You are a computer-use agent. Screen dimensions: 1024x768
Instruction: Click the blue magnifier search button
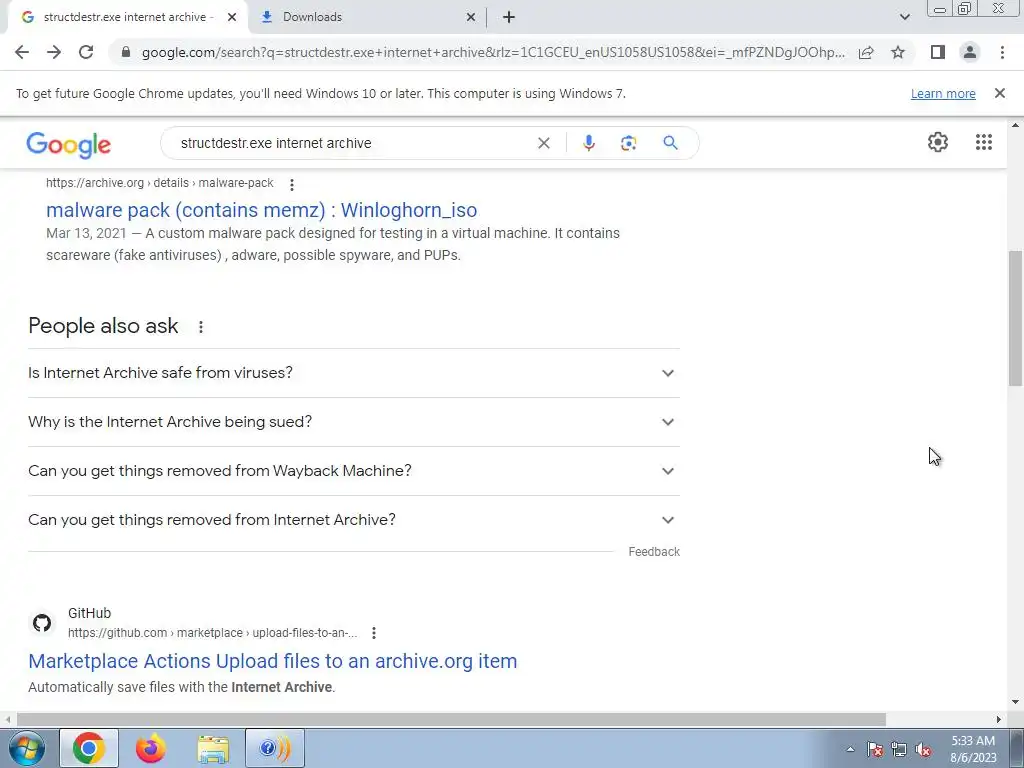point(670,142)
